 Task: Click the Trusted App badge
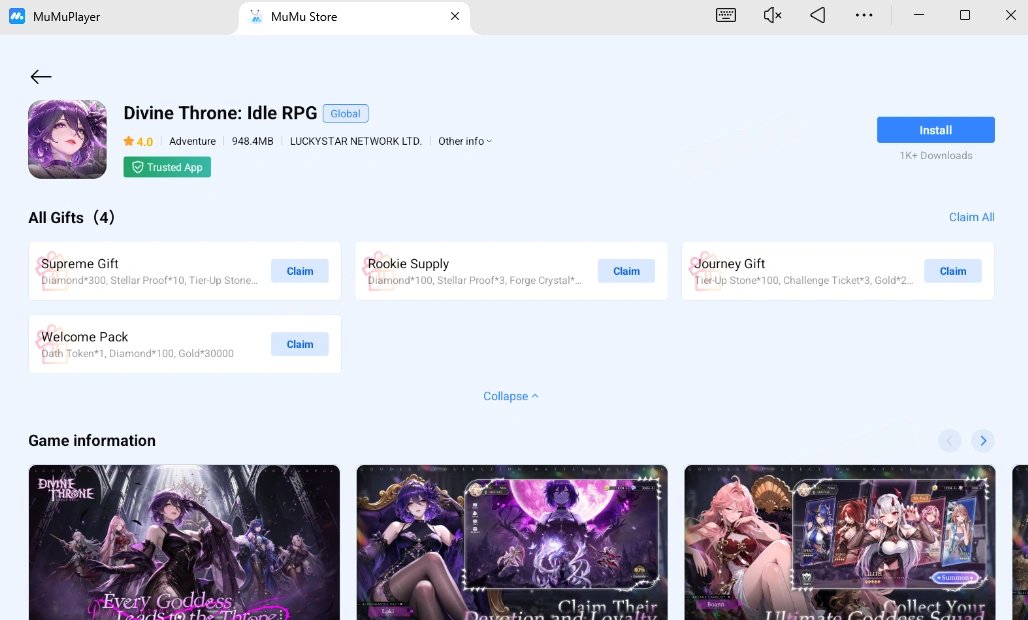click(167, 167)
